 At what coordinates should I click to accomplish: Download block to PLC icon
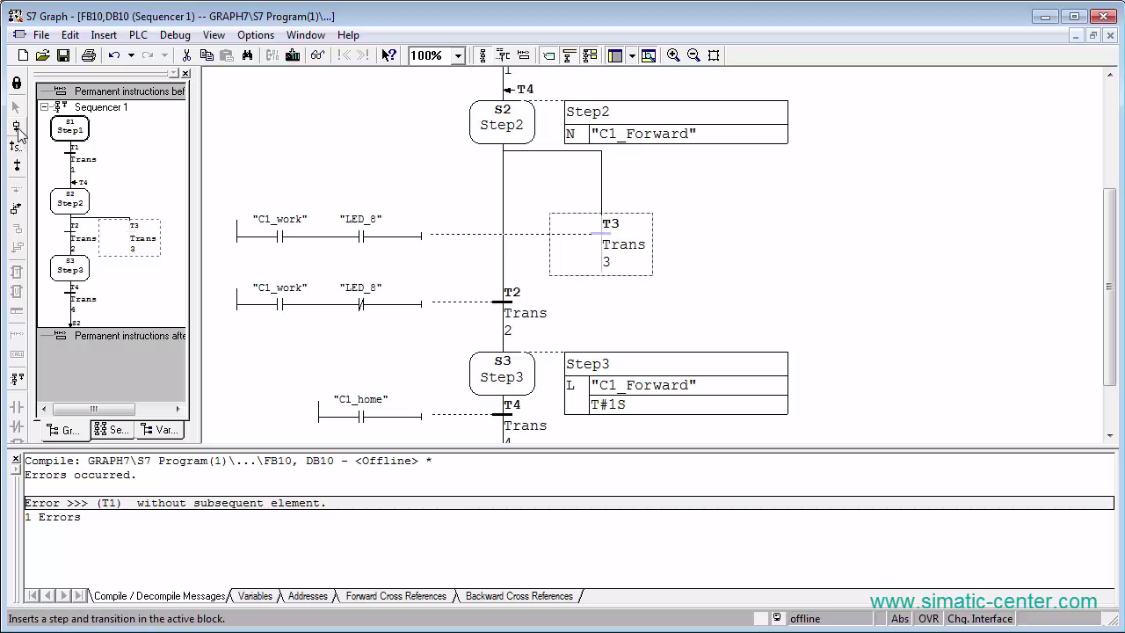[293, 55]
